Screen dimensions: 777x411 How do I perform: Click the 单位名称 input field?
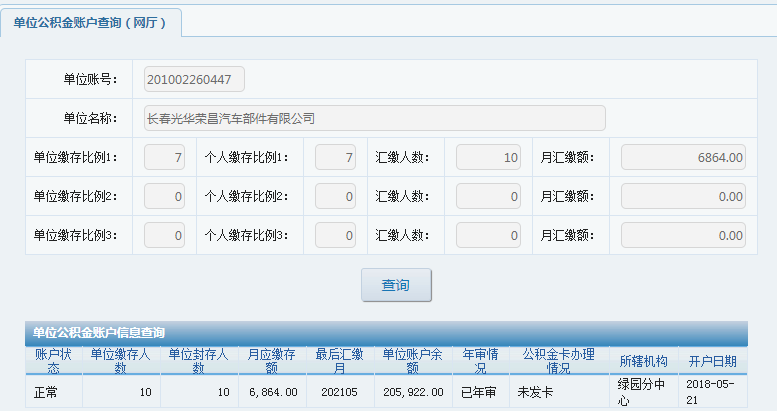coord(375,118)
